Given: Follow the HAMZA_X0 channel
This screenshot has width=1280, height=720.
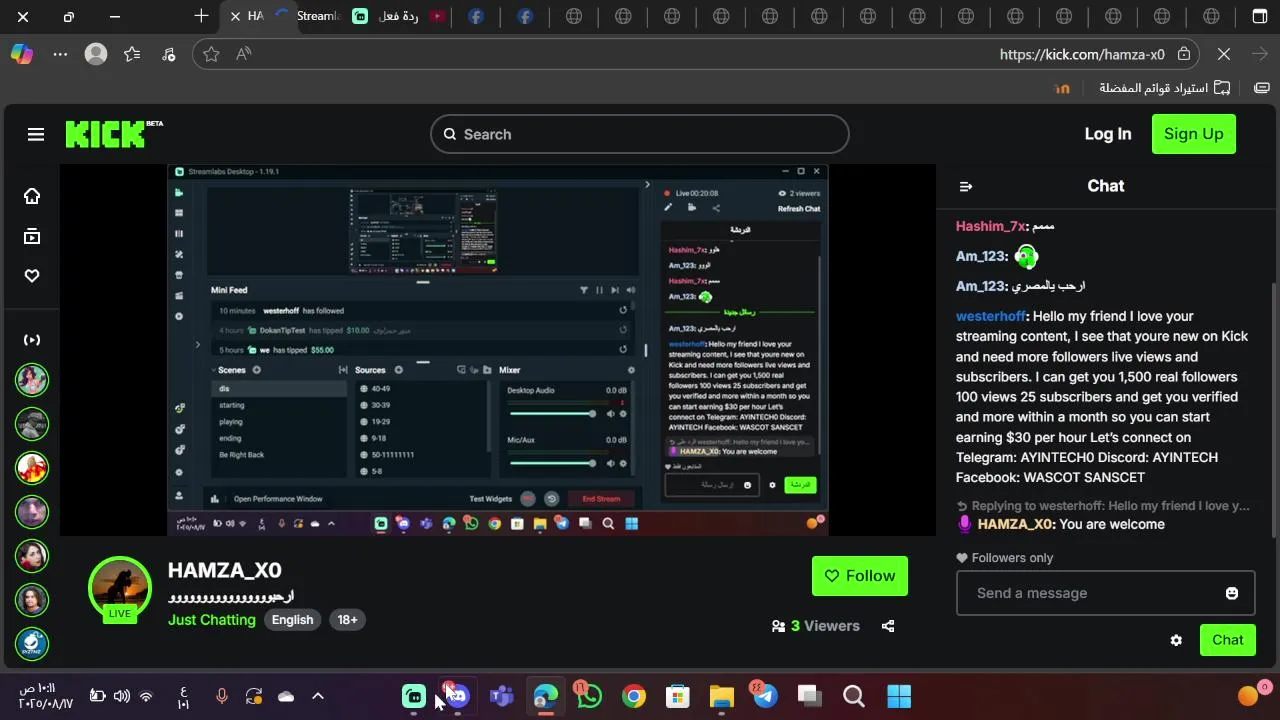Looking at the screenshot, I should 860,576.
